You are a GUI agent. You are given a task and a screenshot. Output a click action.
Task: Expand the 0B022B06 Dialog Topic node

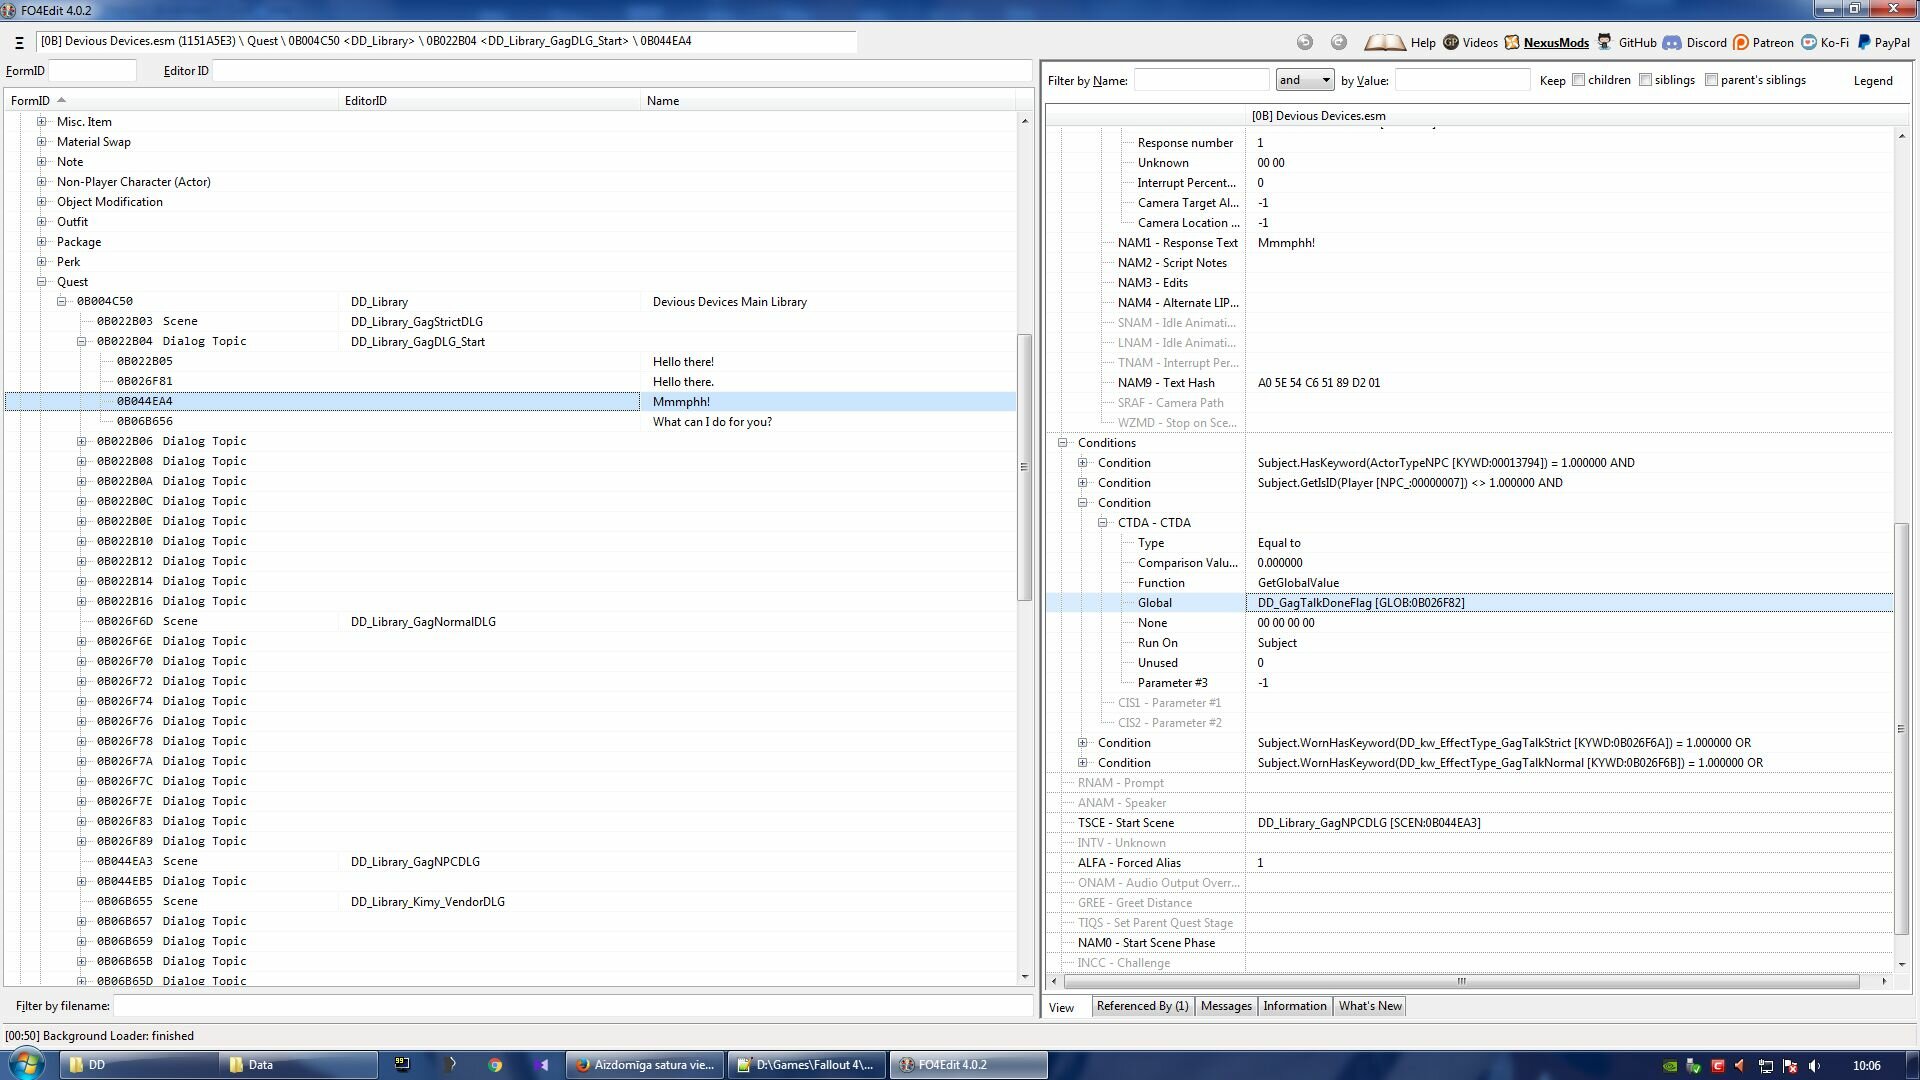(x=82, y=441)
